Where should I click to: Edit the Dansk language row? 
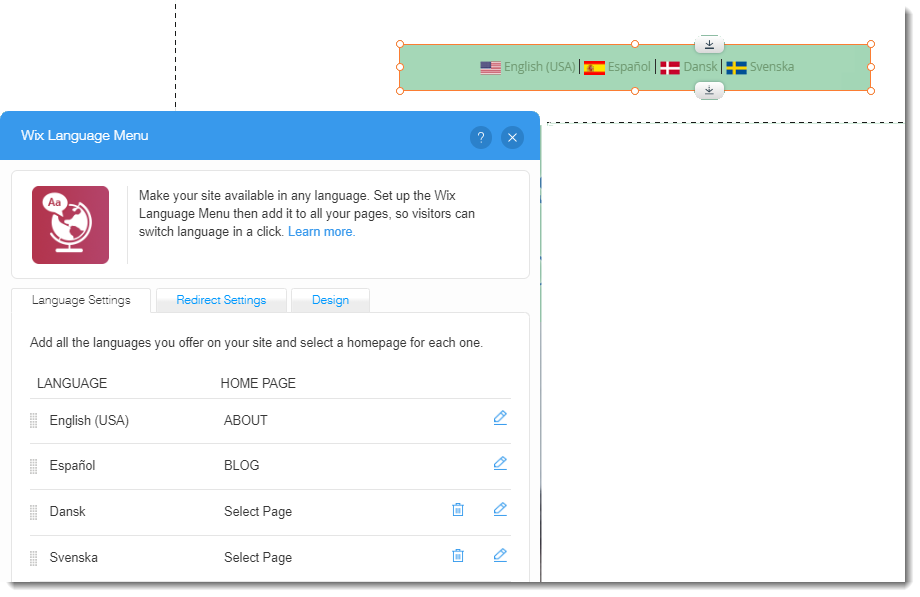[500, 510]
